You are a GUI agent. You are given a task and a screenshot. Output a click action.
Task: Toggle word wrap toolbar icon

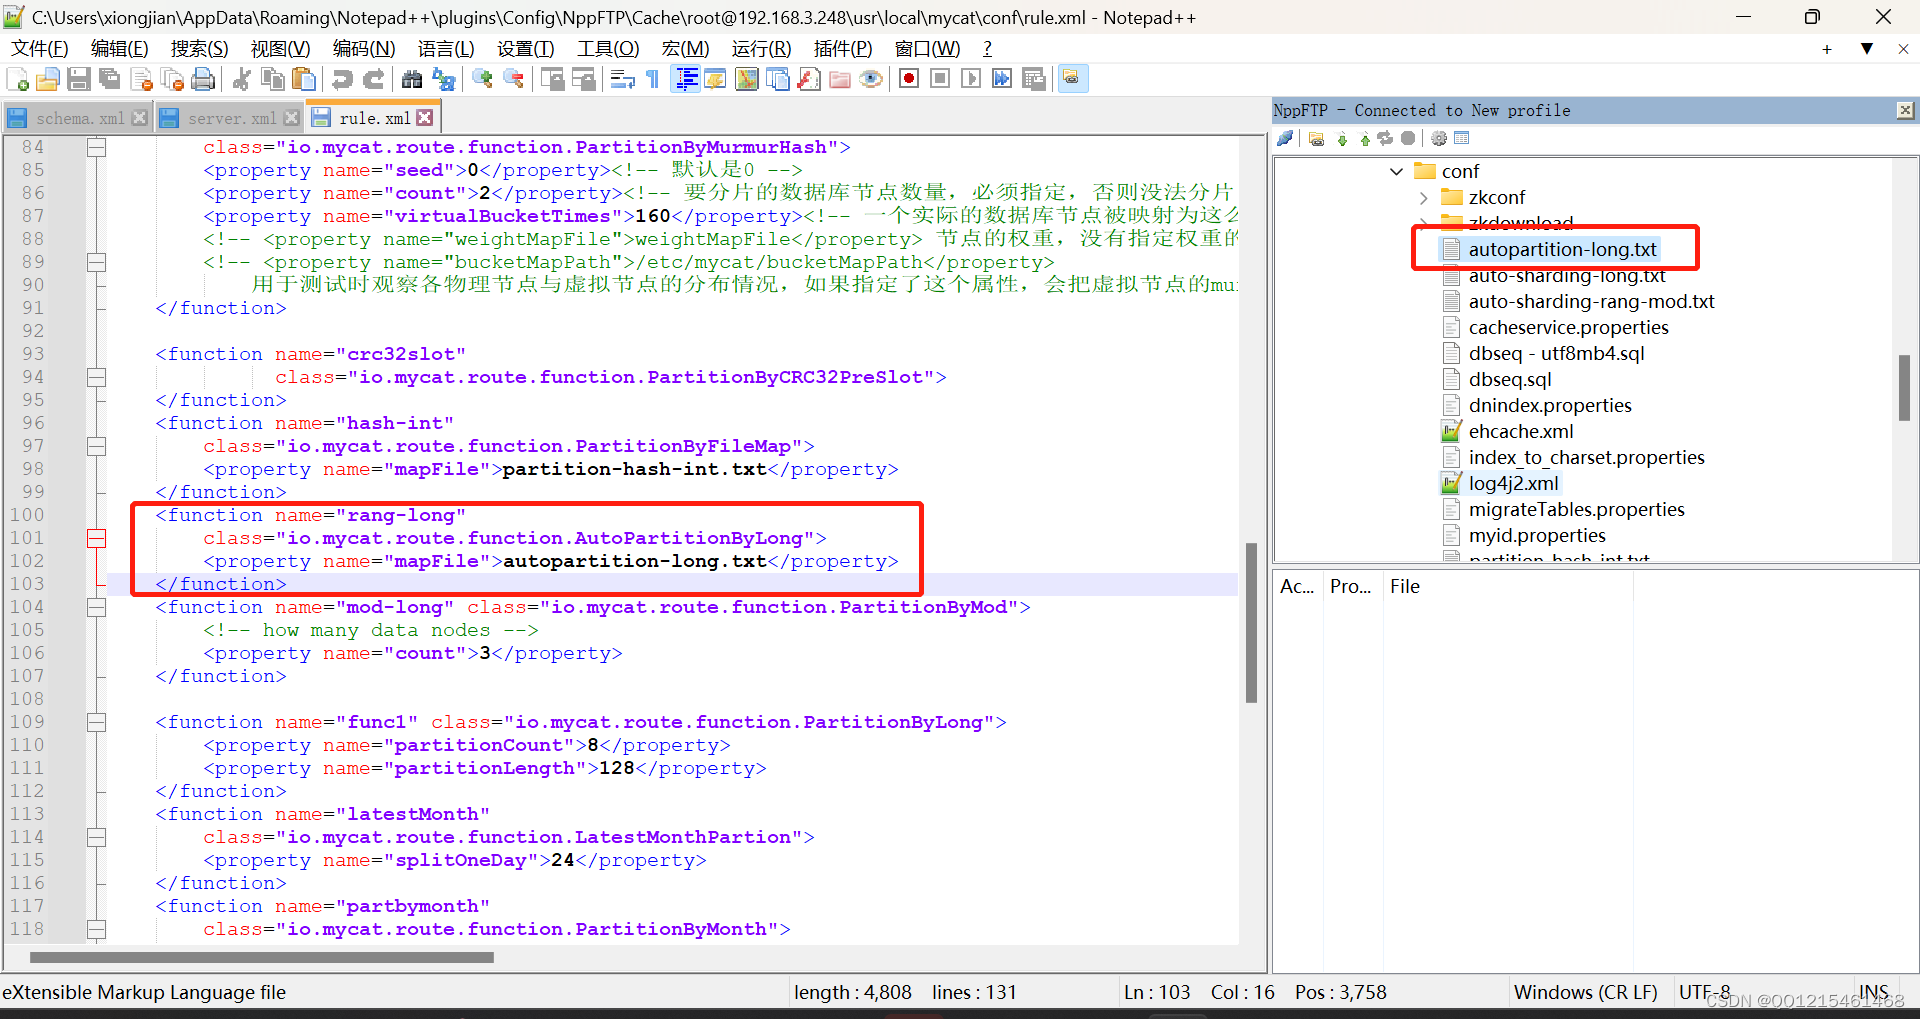tap(622, 80)
